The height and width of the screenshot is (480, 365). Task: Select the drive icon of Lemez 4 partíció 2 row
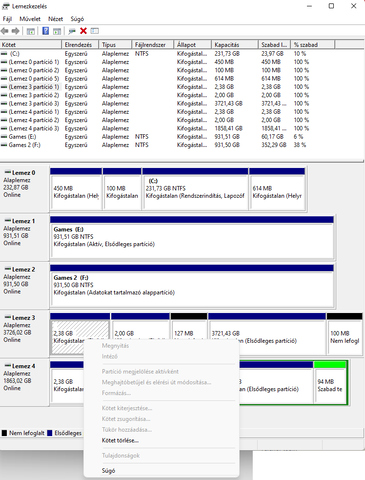(x=4, y=120)
